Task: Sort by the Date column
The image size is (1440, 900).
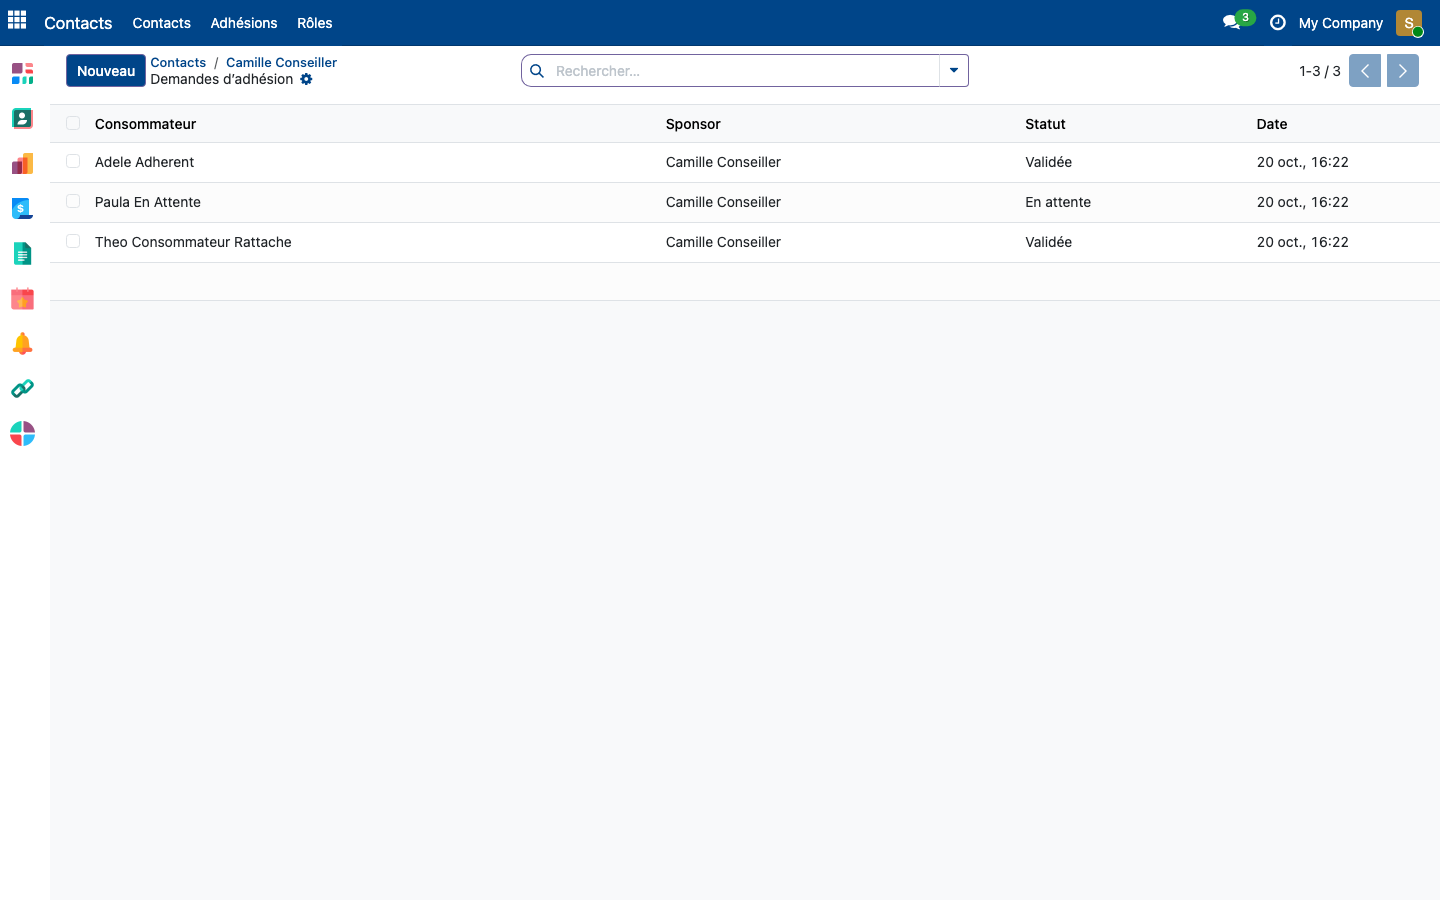Action: point(1272,124)
